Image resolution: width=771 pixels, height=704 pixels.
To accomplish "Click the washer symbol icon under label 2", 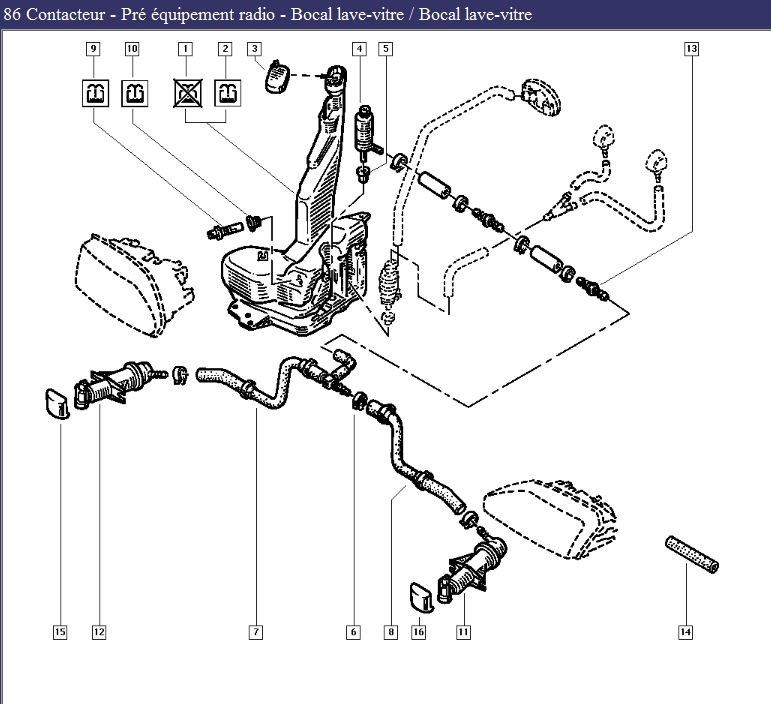I will [x=228, y=93].
